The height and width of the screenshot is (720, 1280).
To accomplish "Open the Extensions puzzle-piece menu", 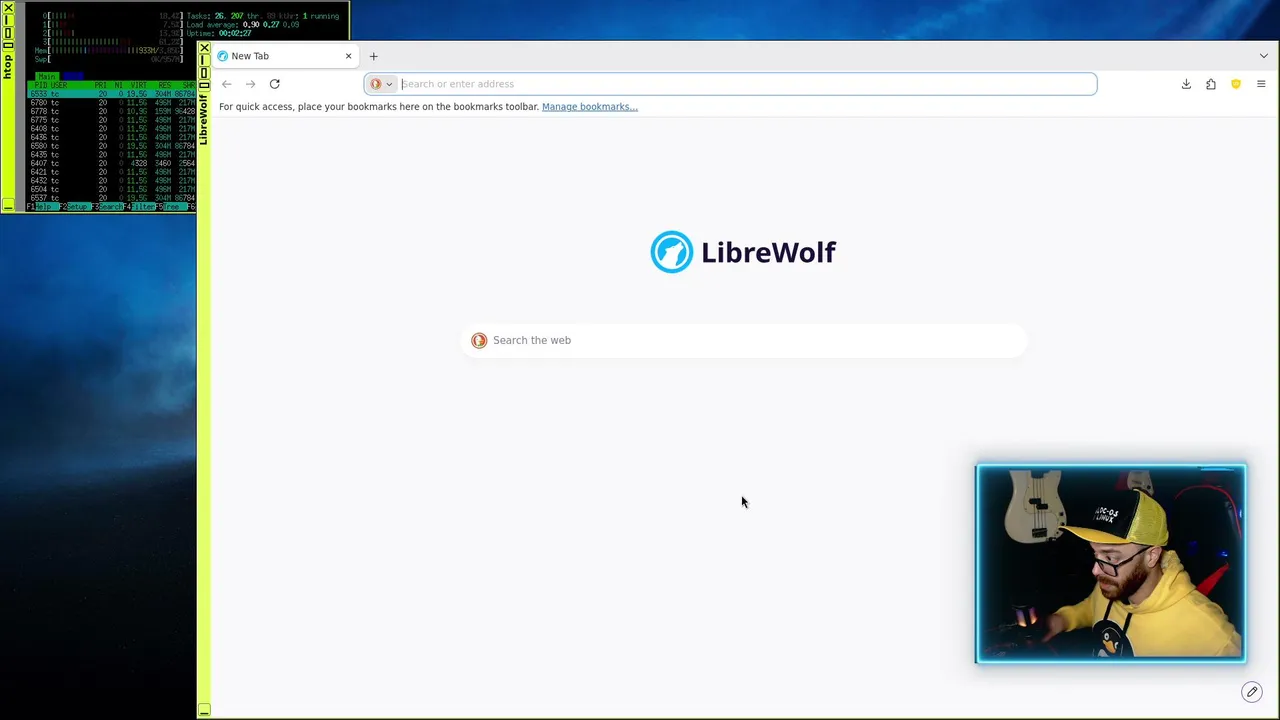I will pyautogui.click(x=1211, y=84).
